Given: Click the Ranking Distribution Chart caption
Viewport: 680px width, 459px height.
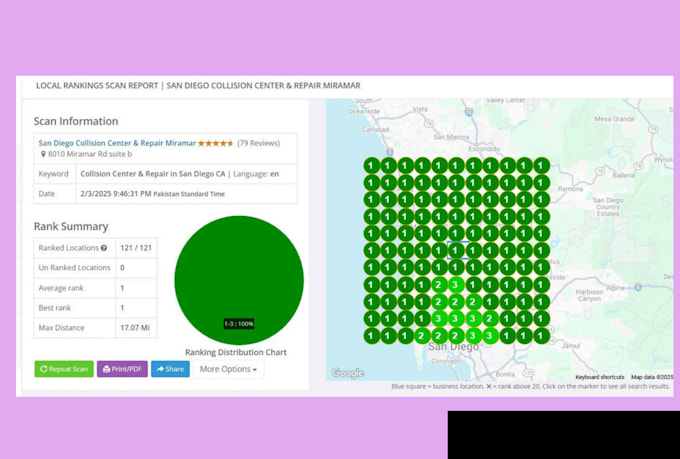Looking at the screenshot, I should (x=236, y=352).
